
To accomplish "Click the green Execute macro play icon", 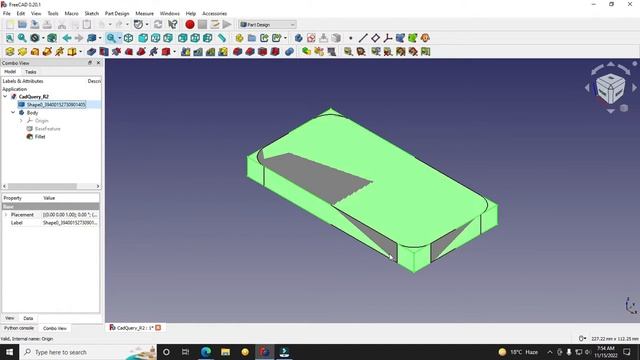I will [x=227, y=24].
